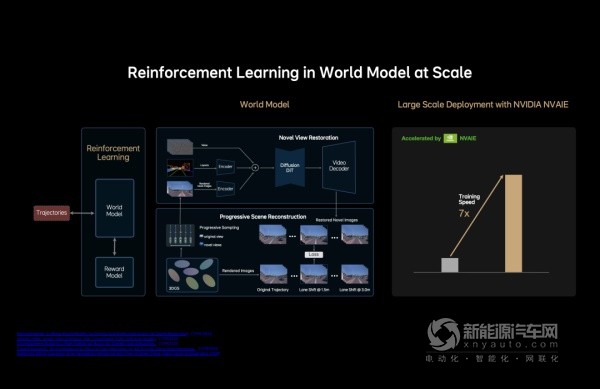
Task: Select the Original Trajectory rendered image
Action: [x=273, y=274]
